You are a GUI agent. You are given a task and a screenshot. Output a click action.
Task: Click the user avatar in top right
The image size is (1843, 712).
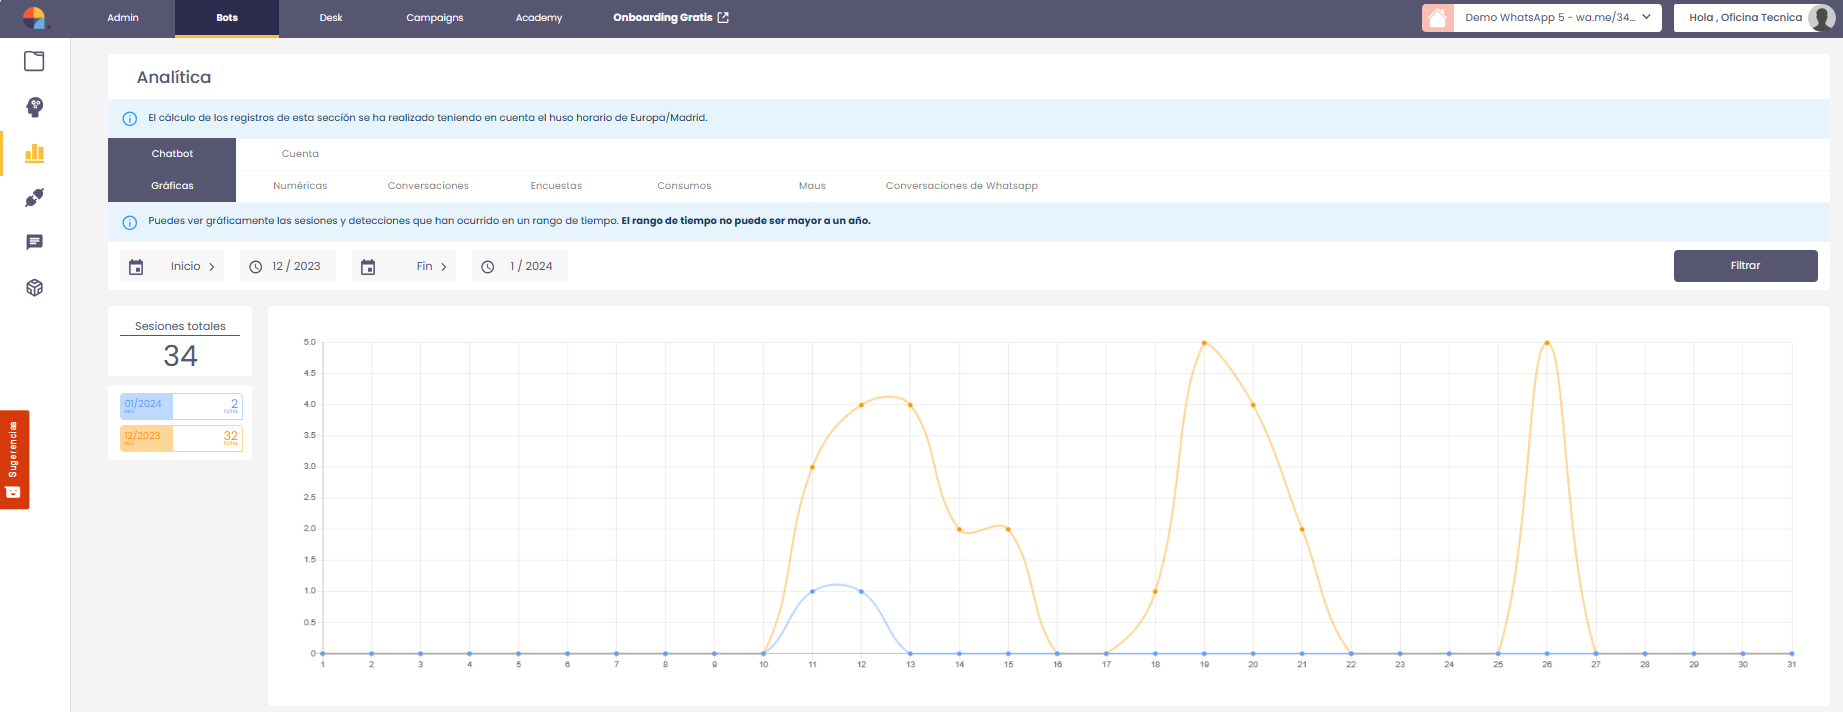point(1821,18)
